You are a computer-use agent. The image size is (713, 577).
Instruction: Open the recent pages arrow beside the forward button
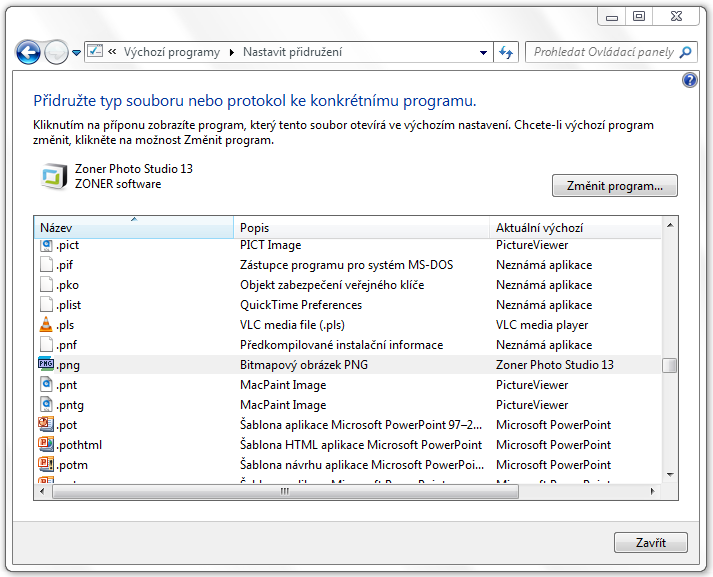[x=76, y=53]
